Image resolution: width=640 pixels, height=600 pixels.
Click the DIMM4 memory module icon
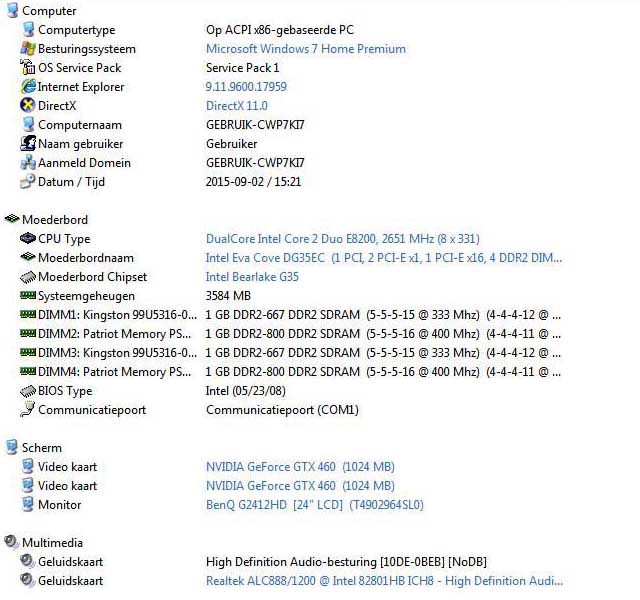pos(28,371)
